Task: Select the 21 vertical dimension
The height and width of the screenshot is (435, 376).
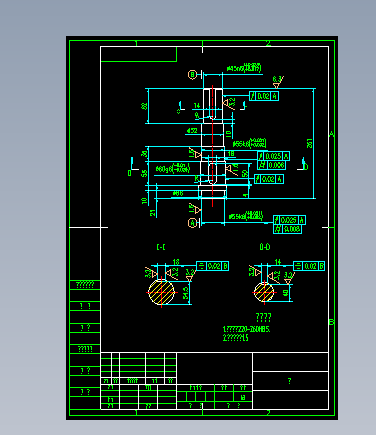Action: click(x=153, y=213)
